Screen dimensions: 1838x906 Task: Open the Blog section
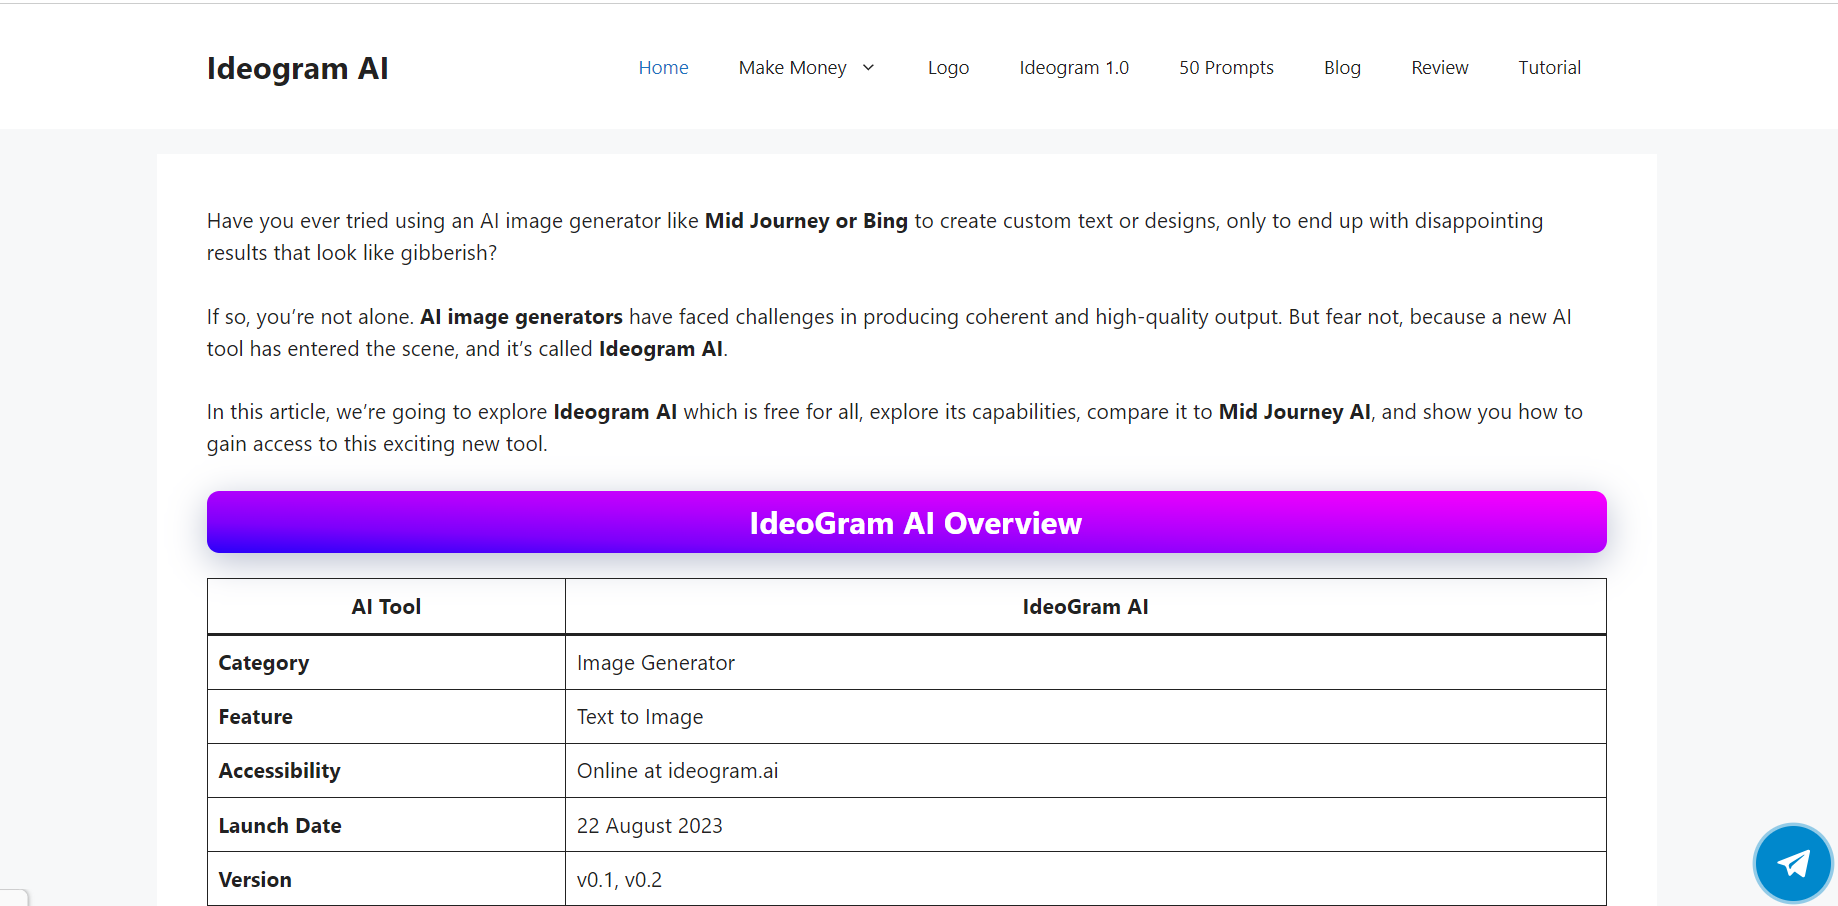1342,67
